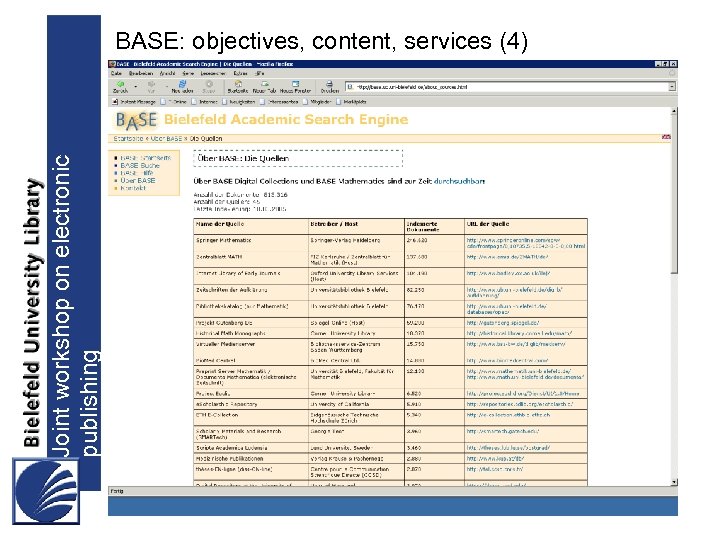Expand the address bar URL dropdown

click(x=672, y=87)
